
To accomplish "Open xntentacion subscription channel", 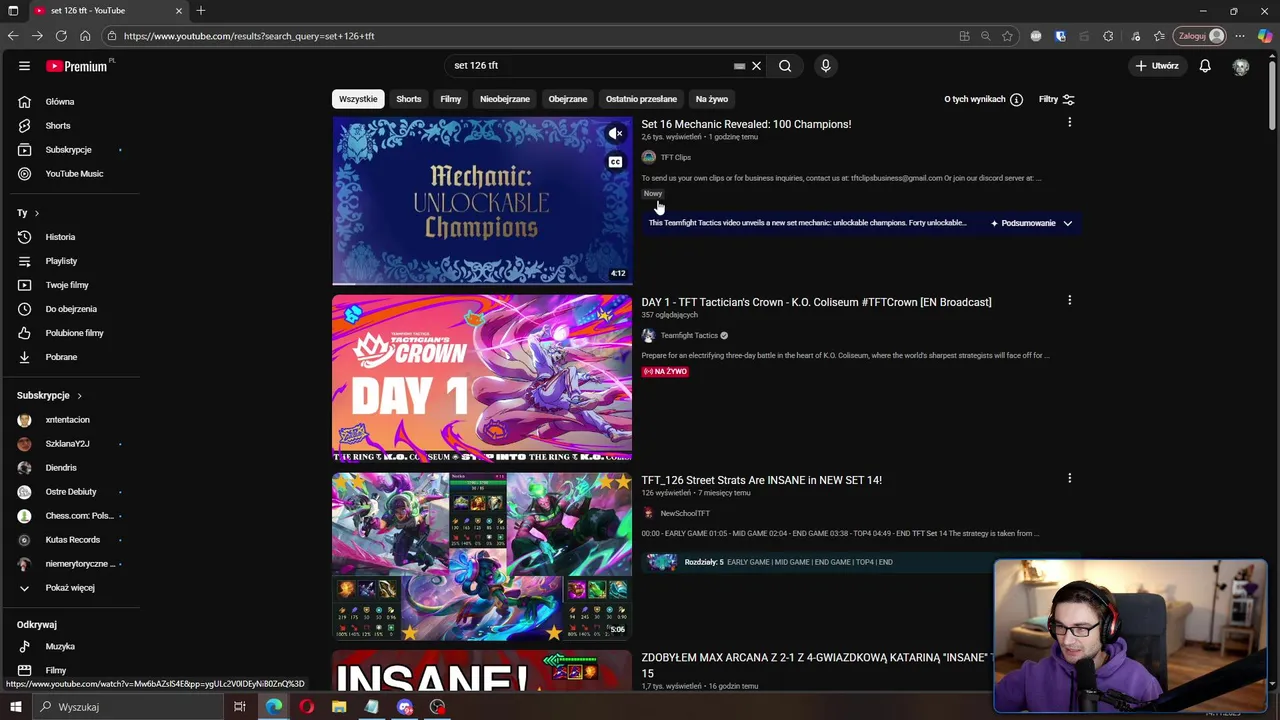I will (70, 420).
